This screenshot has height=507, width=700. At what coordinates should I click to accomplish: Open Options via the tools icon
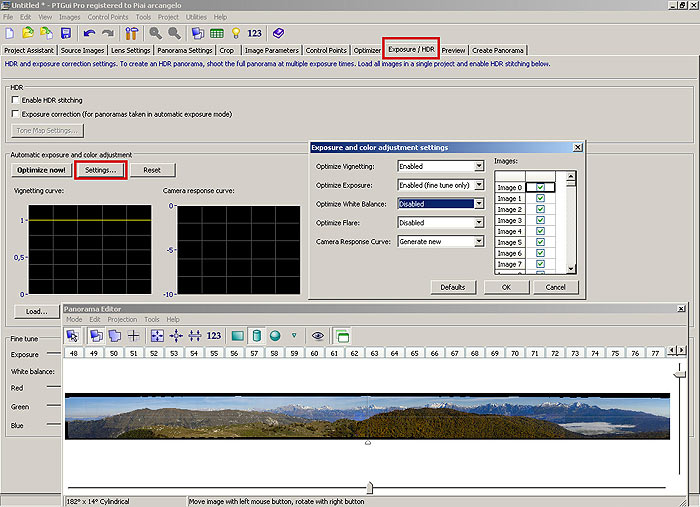[x=132, y=33]
